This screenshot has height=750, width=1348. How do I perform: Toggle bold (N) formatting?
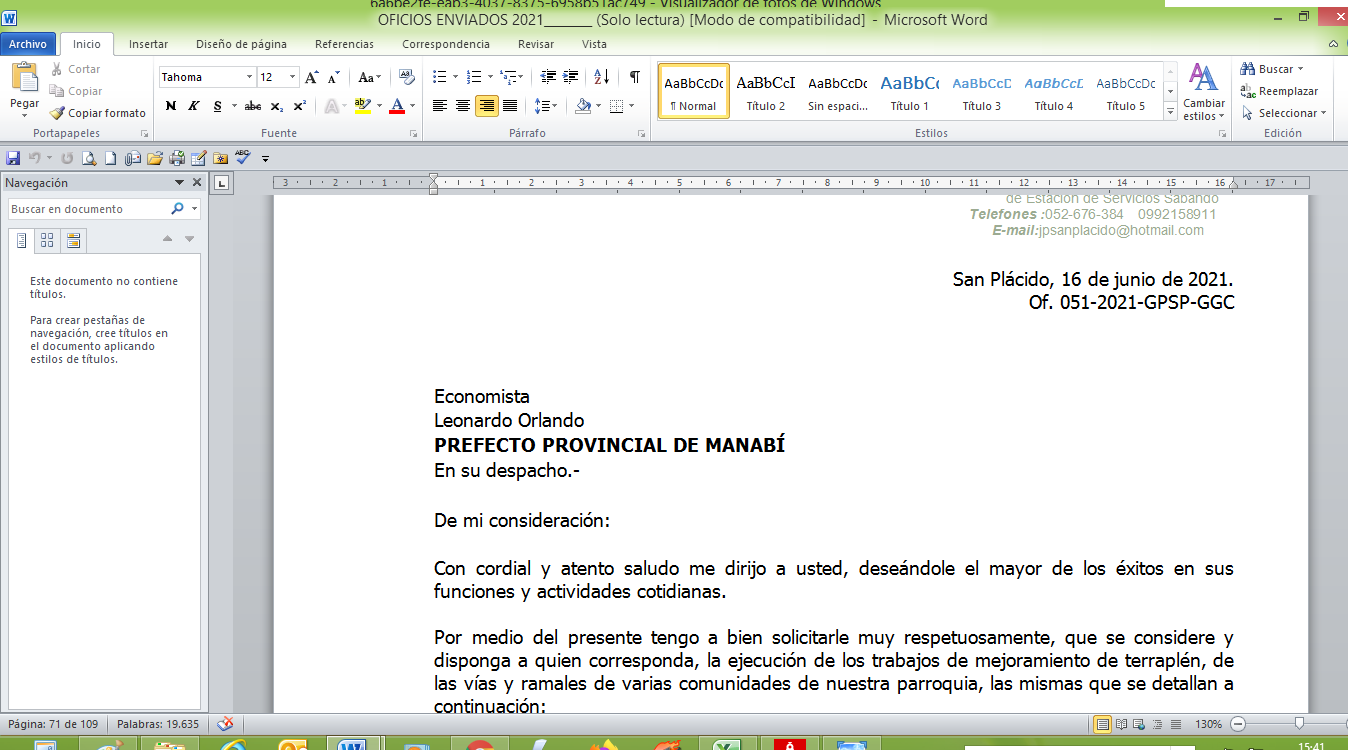coord(171,106)
